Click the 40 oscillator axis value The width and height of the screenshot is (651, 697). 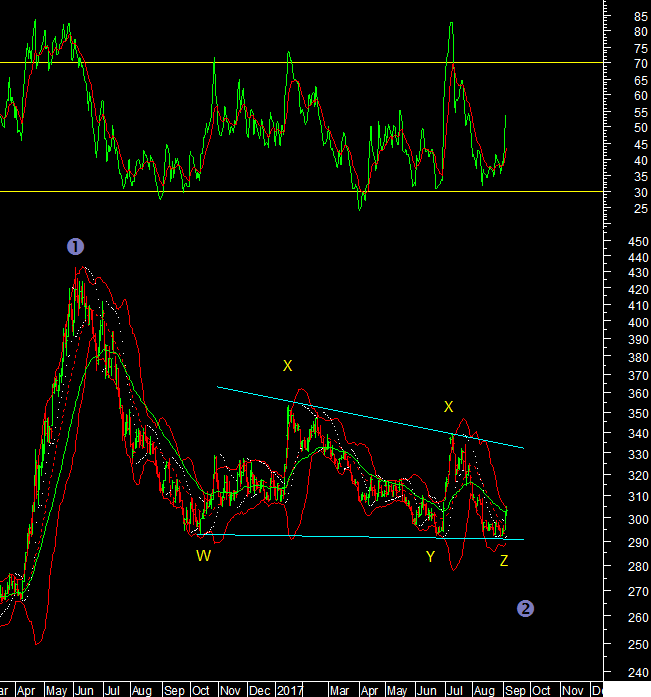click(641, 161)
